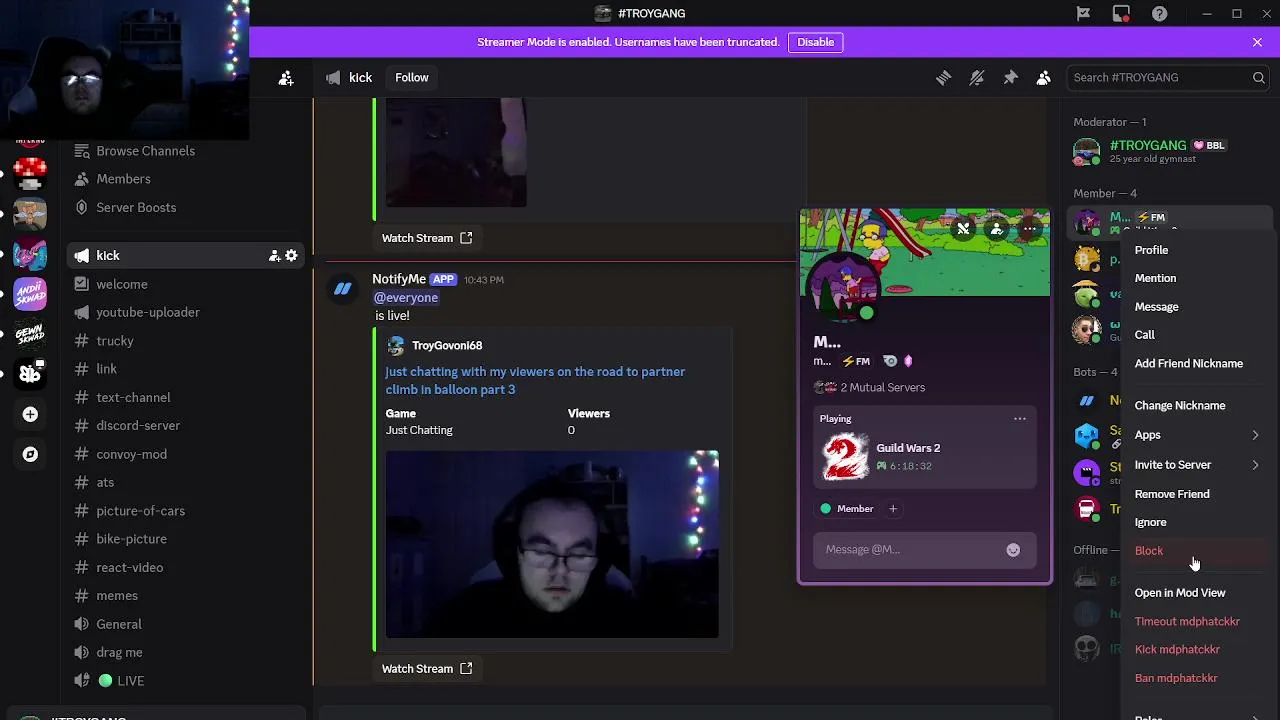The height and width of the screenshot is (720, 1280).
Task: Join the General voice channel
Action: tap(118, 624)
